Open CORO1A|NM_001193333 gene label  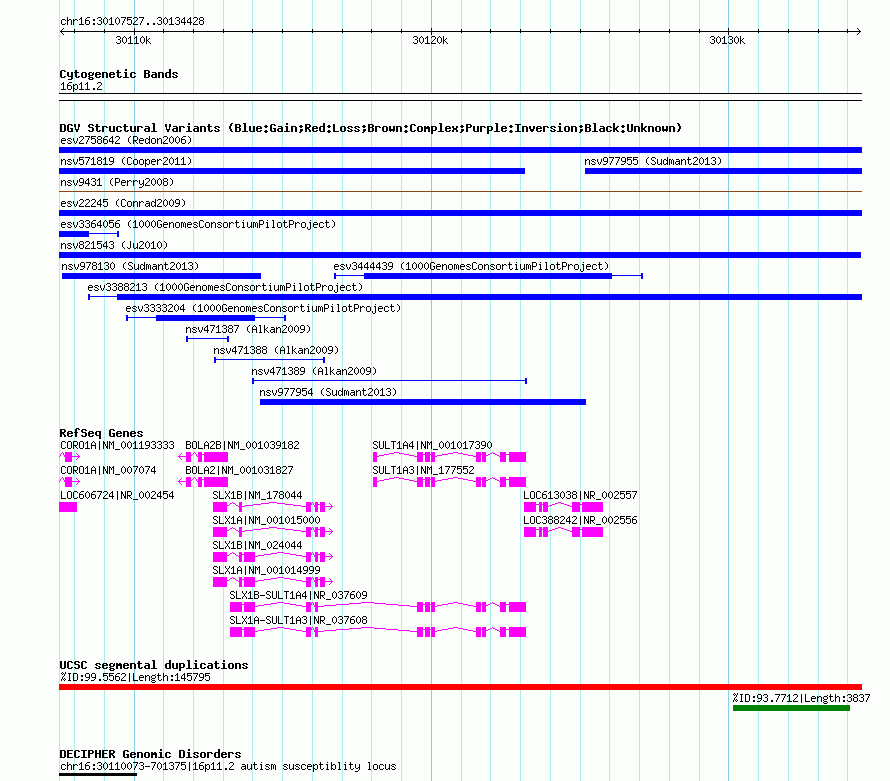[117, 446]
